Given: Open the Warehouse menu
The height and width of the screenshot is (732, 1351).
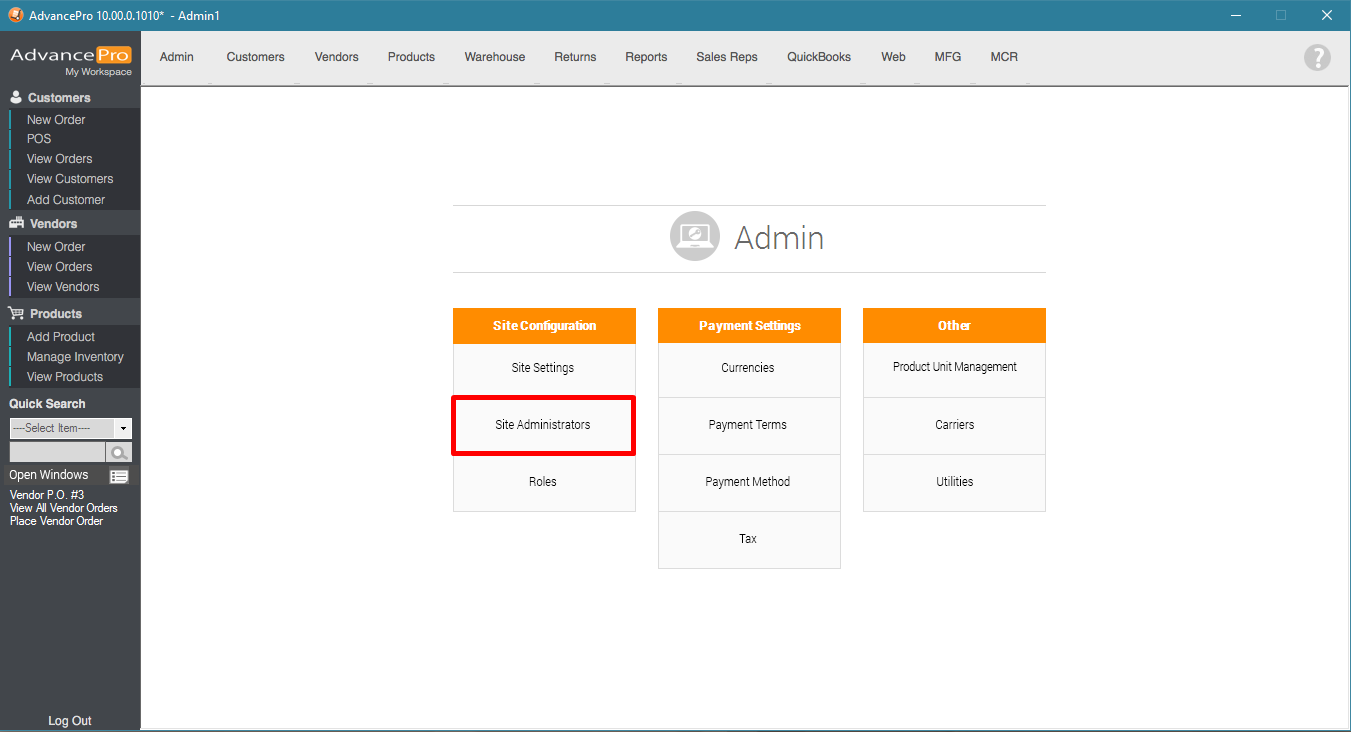Looking at the screenshot, I should pos(494,57).
